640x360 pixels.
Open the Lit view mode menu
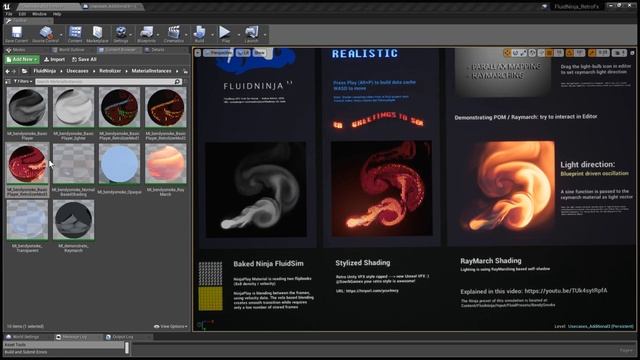[x=243, y=53]
